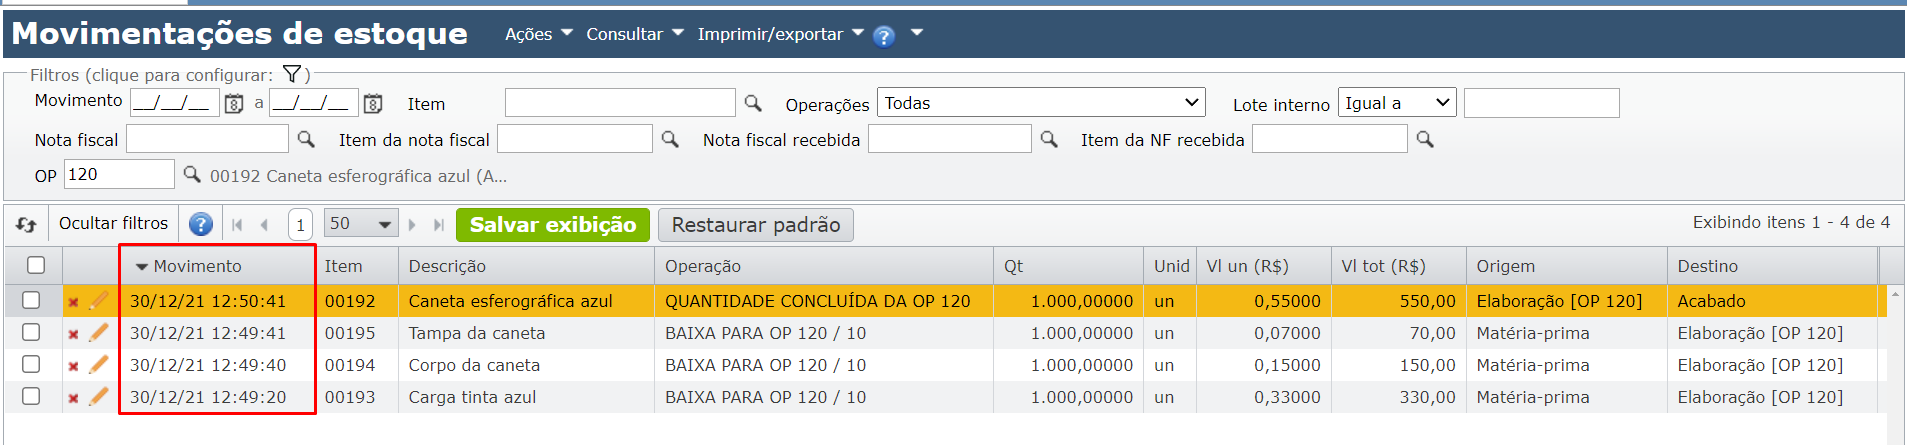Viewport: 1907px width, 445px height.
Task: Click Restaurar padrão button
Action: [x=756, y=225]
